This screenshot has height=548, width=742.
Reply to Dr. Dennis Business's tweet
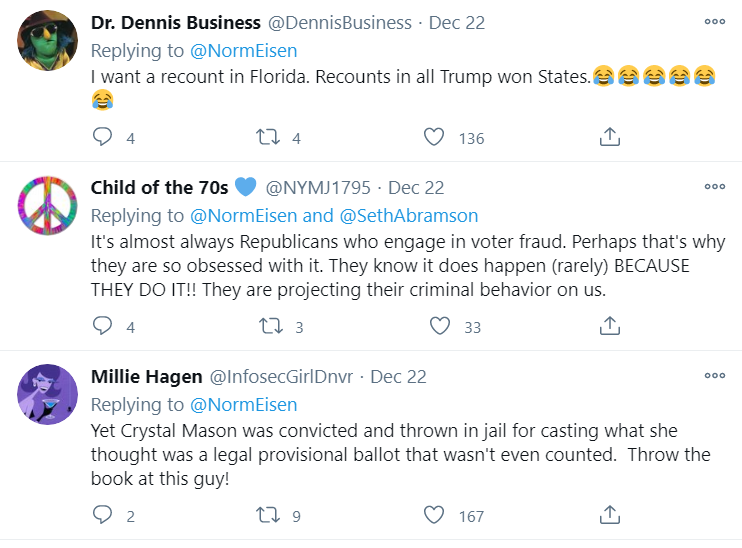coord(102,137)
